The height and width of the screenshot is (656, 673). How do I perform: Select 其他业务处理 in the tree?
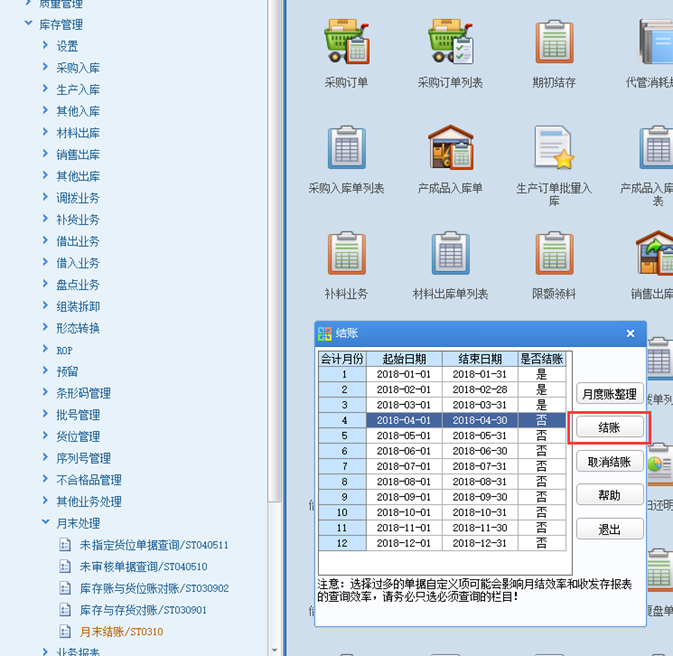89,501
